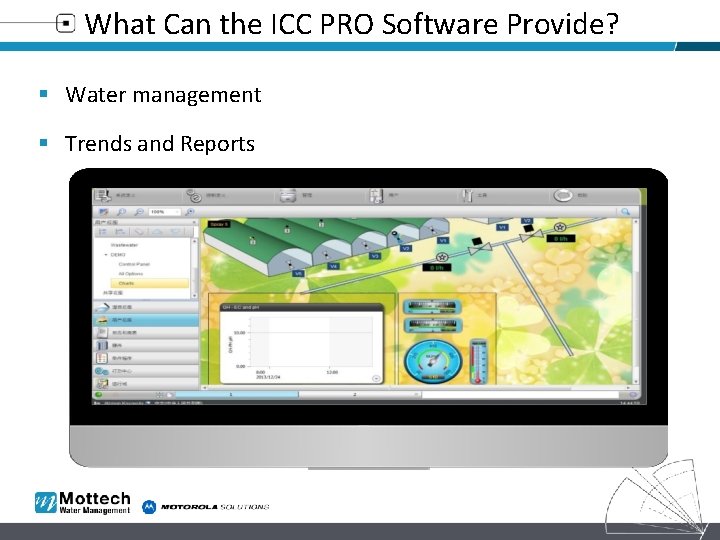Viewport: 720px width, 540px height.
Task: Select the Control Panel tree item
Action: (x=134, y=264)
